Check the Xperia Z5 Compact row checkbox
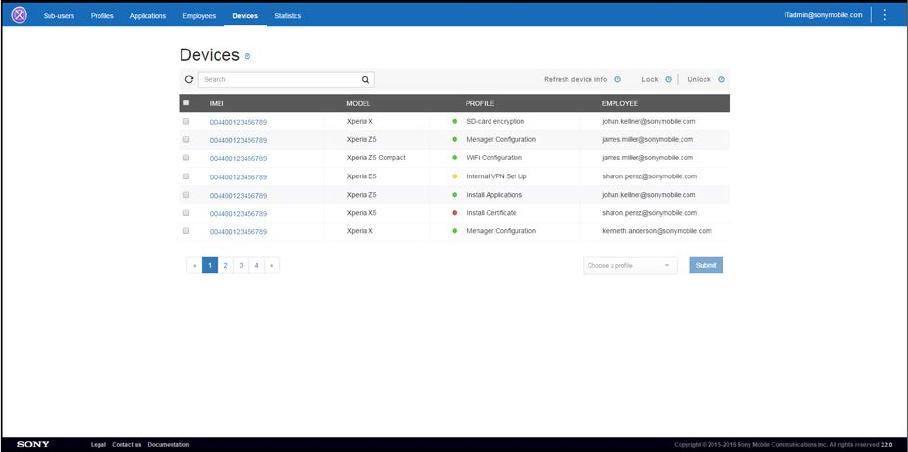This screenshot has width=908, height=452. 186,157
